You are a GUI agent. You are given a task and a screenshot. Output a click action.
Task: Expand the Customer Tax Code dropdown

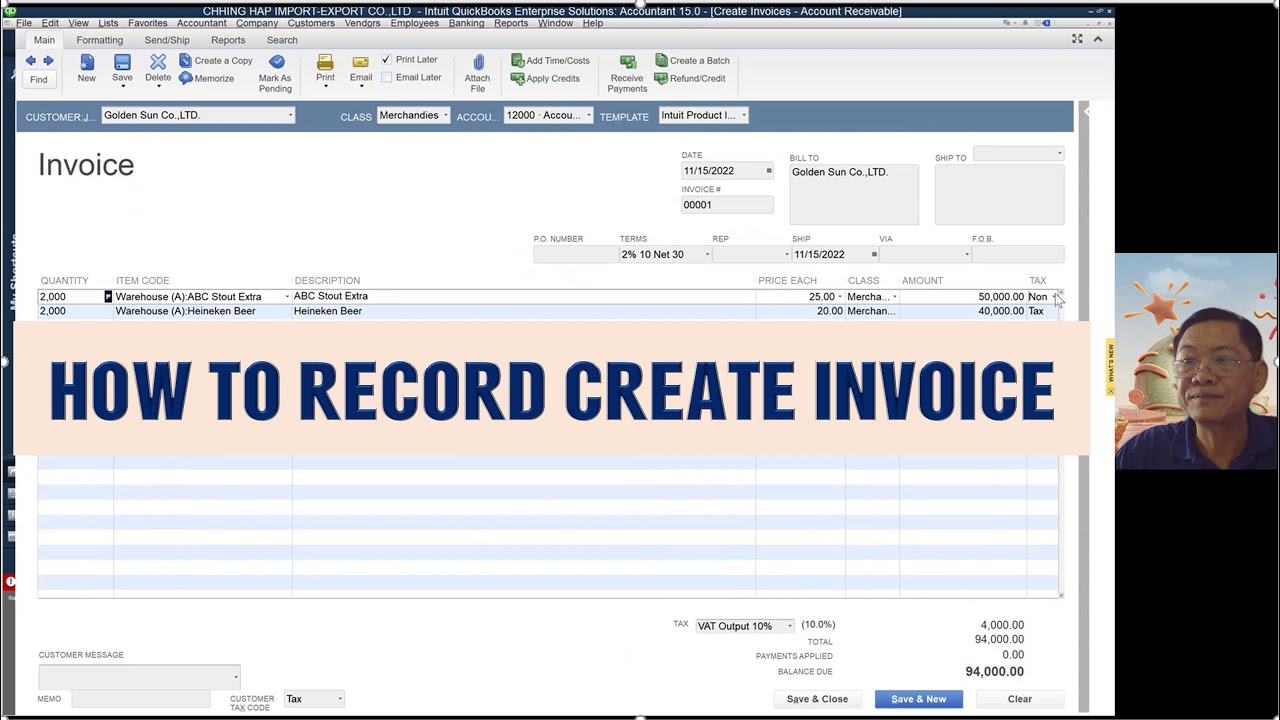(340, 699)
